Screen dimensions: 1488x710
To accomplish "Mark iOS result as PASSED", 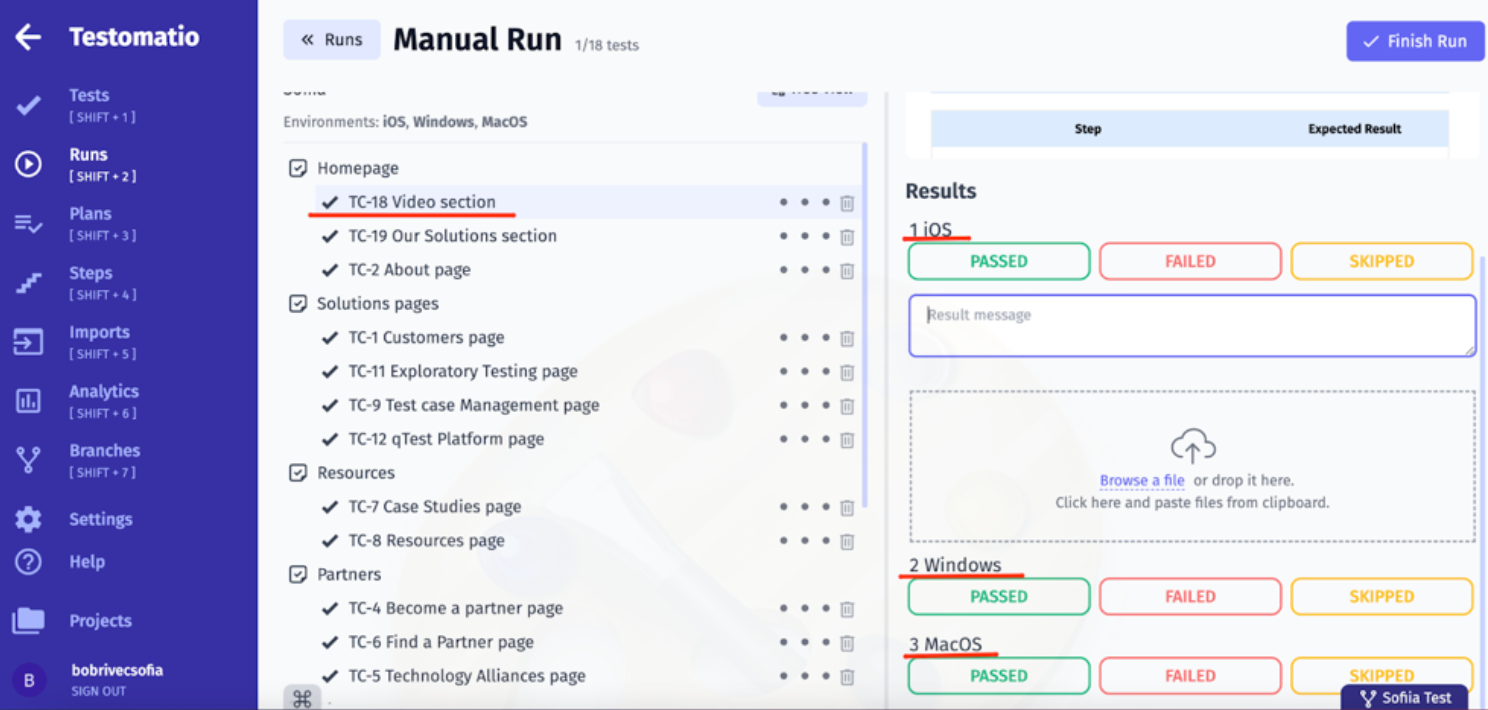I will click(998, 261).
